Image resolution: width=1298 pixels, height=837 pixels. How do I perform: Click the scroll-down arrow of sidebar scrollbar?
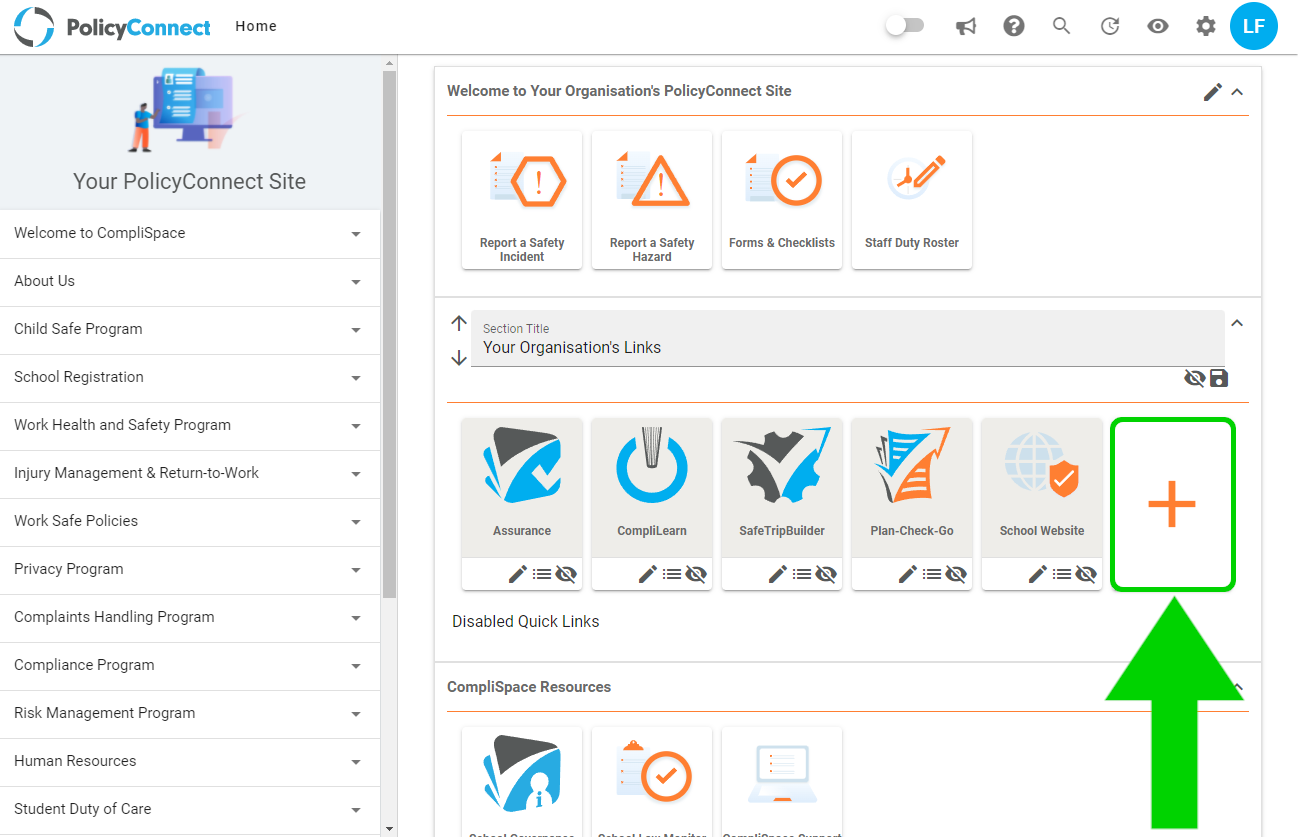[x=390, y=828]
